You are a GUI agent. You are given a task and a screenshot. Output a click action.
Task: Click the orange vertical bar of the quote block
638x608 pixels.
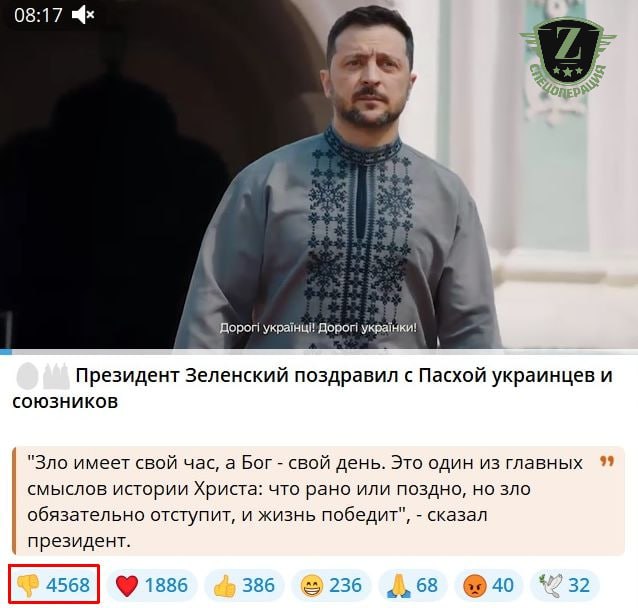pos(14,501)
